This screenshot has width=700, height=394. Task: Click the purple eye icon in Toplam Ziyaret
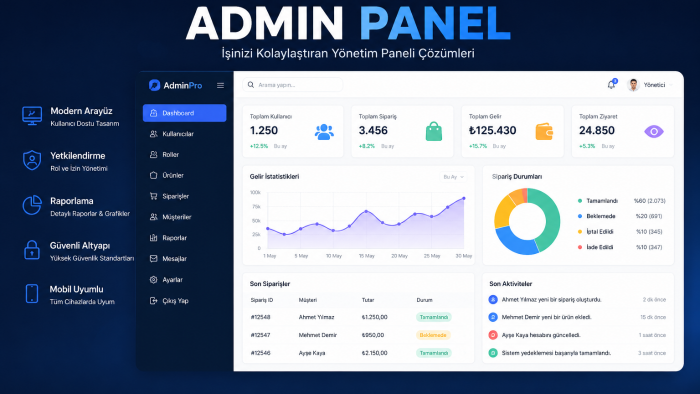(654, 132)
